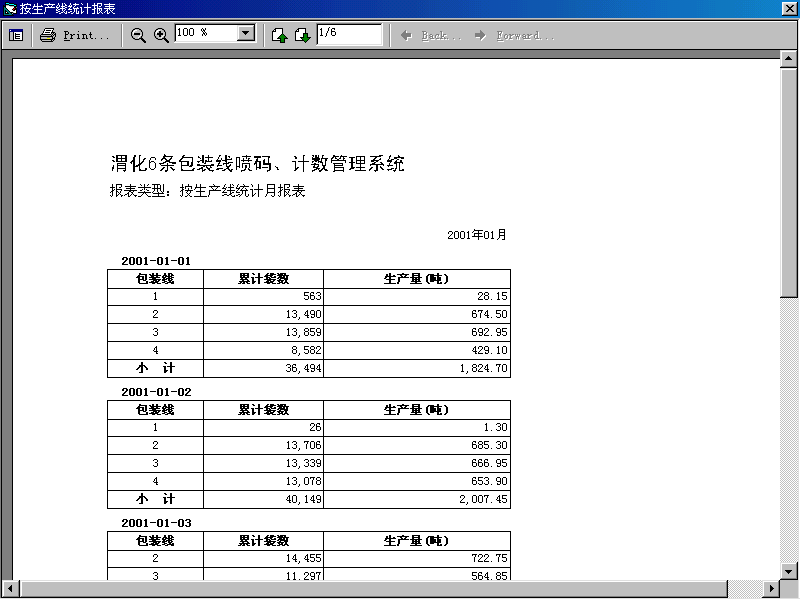Click the report title 渭化6条包装线喷码、计数管理系统

(258, 164)
